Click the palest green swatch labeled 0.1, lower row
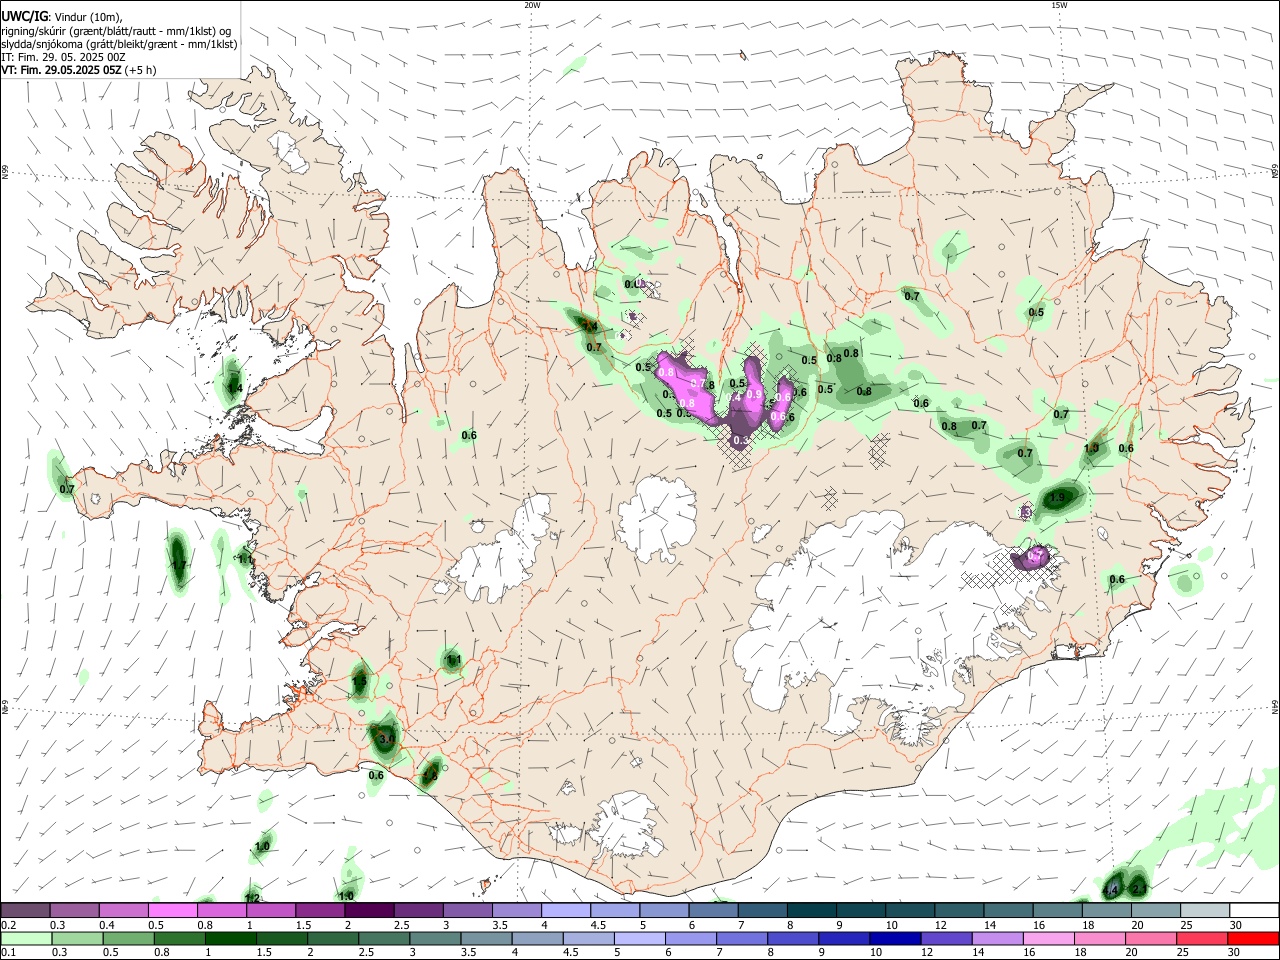1280x960 pixels. (x=25, y=938)
